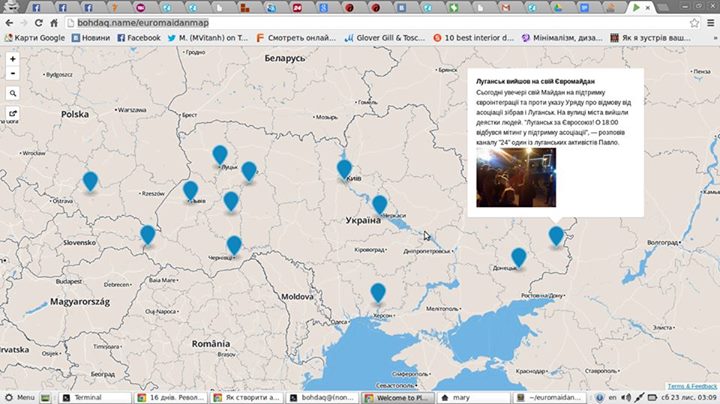
Task: Click the Terms & Feedback link
Action: point(692,385)
